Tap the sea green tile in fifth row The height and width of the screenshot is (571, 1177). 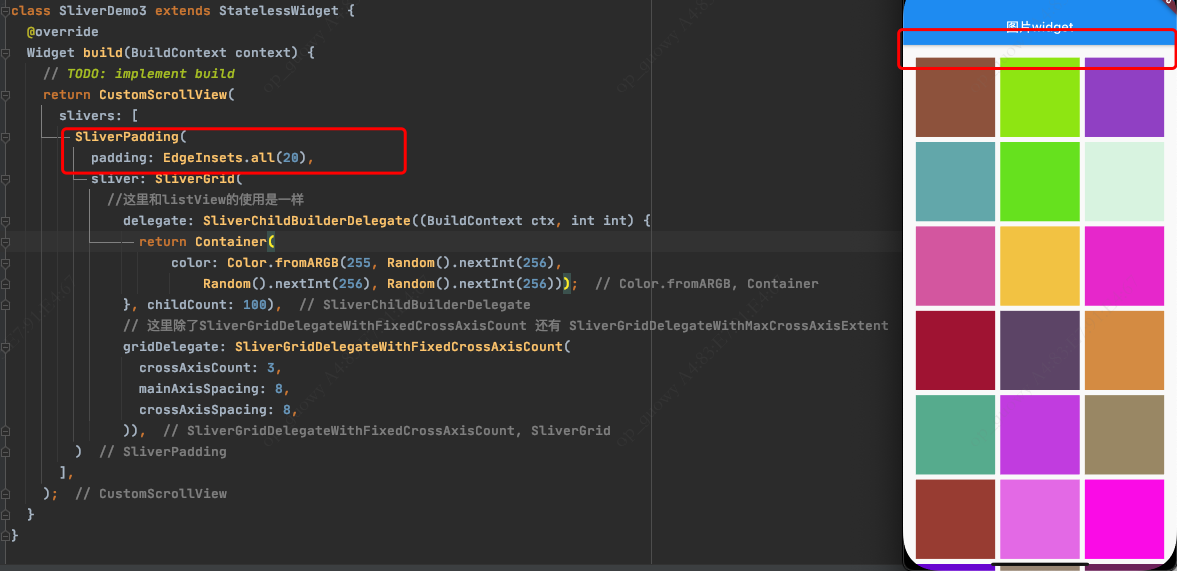point(956,435)
